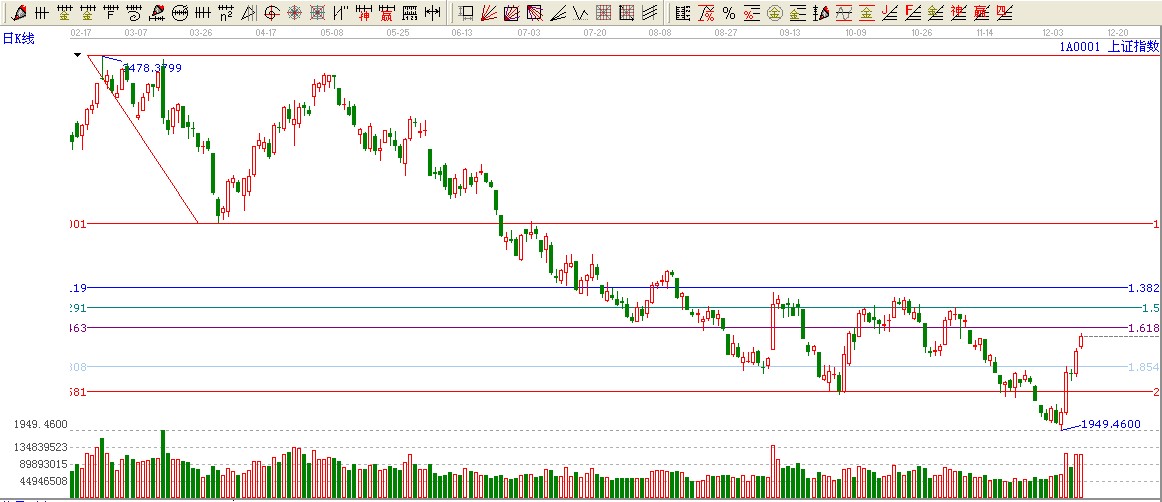Image resolution: width=1162 pixels, height=502 pixels.
Task: Click the red F angle-lines icon
Action: (912, 13)
